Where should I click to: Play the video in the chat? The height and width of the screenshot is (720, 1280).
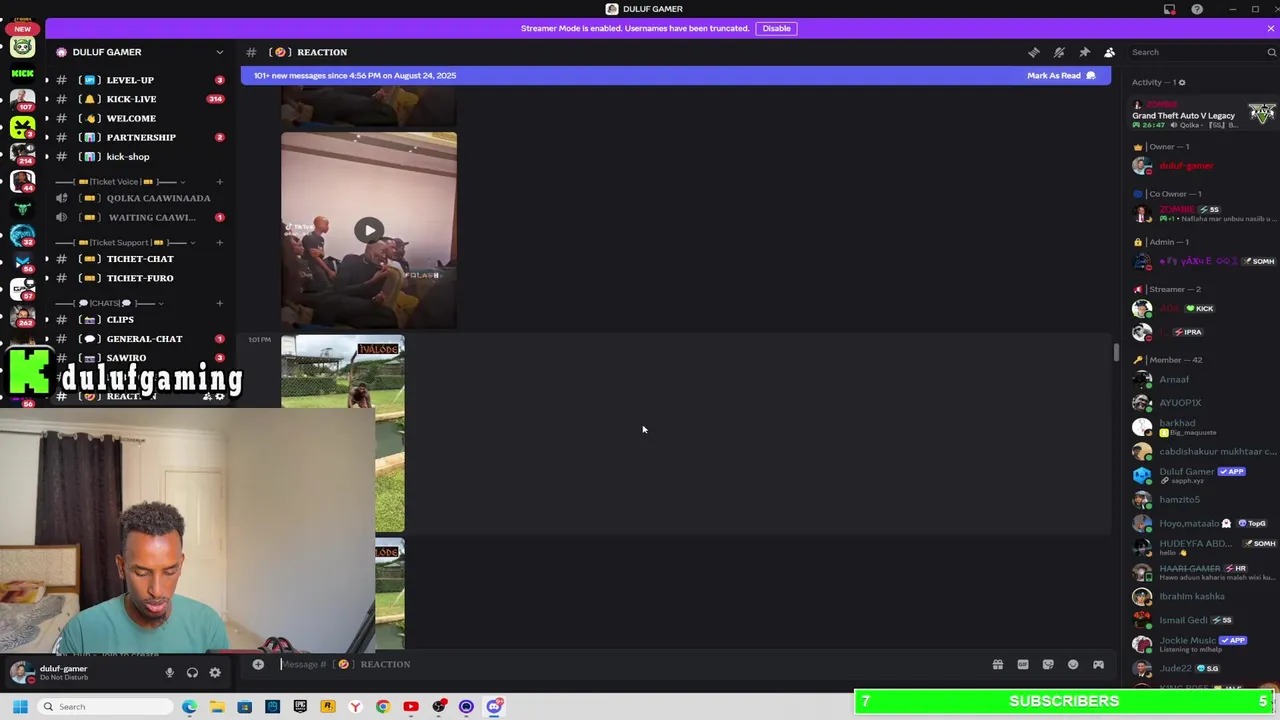pos(369,231)
